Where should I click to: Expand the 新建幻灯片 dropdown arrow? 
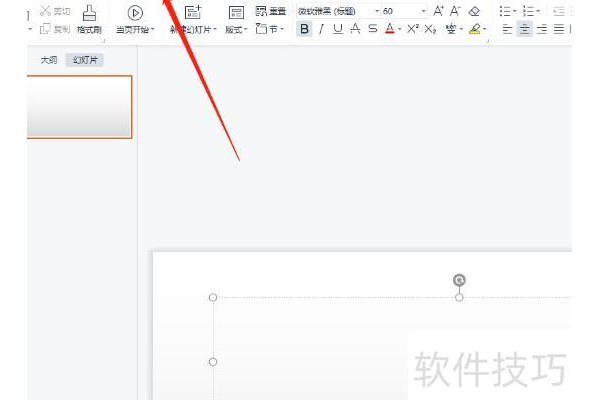(x=215, y=29)
